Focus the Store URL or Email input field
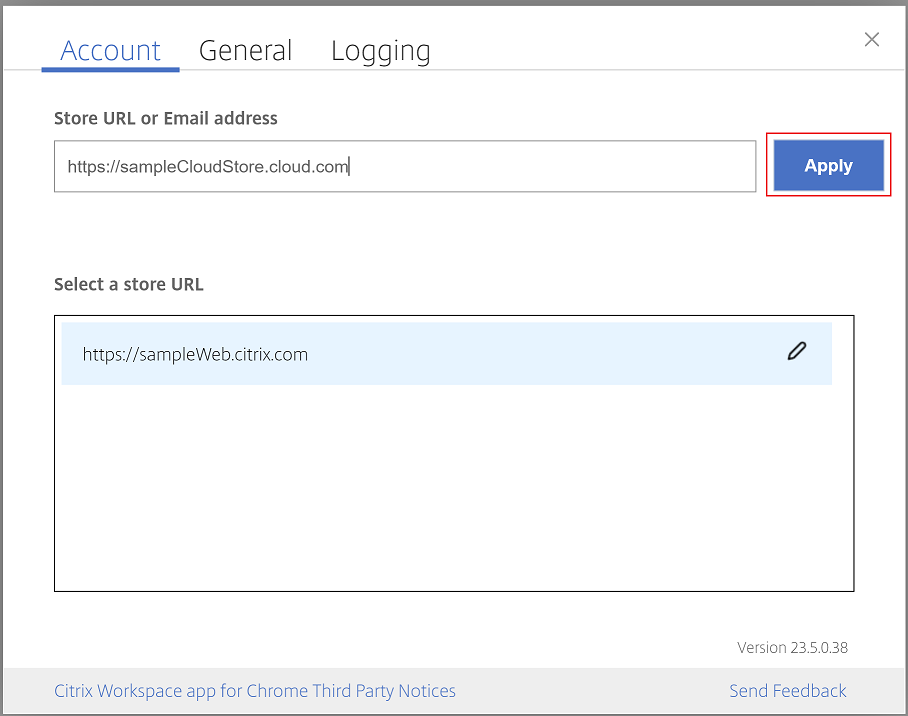The image size is (908, 716). pos(405,166)
